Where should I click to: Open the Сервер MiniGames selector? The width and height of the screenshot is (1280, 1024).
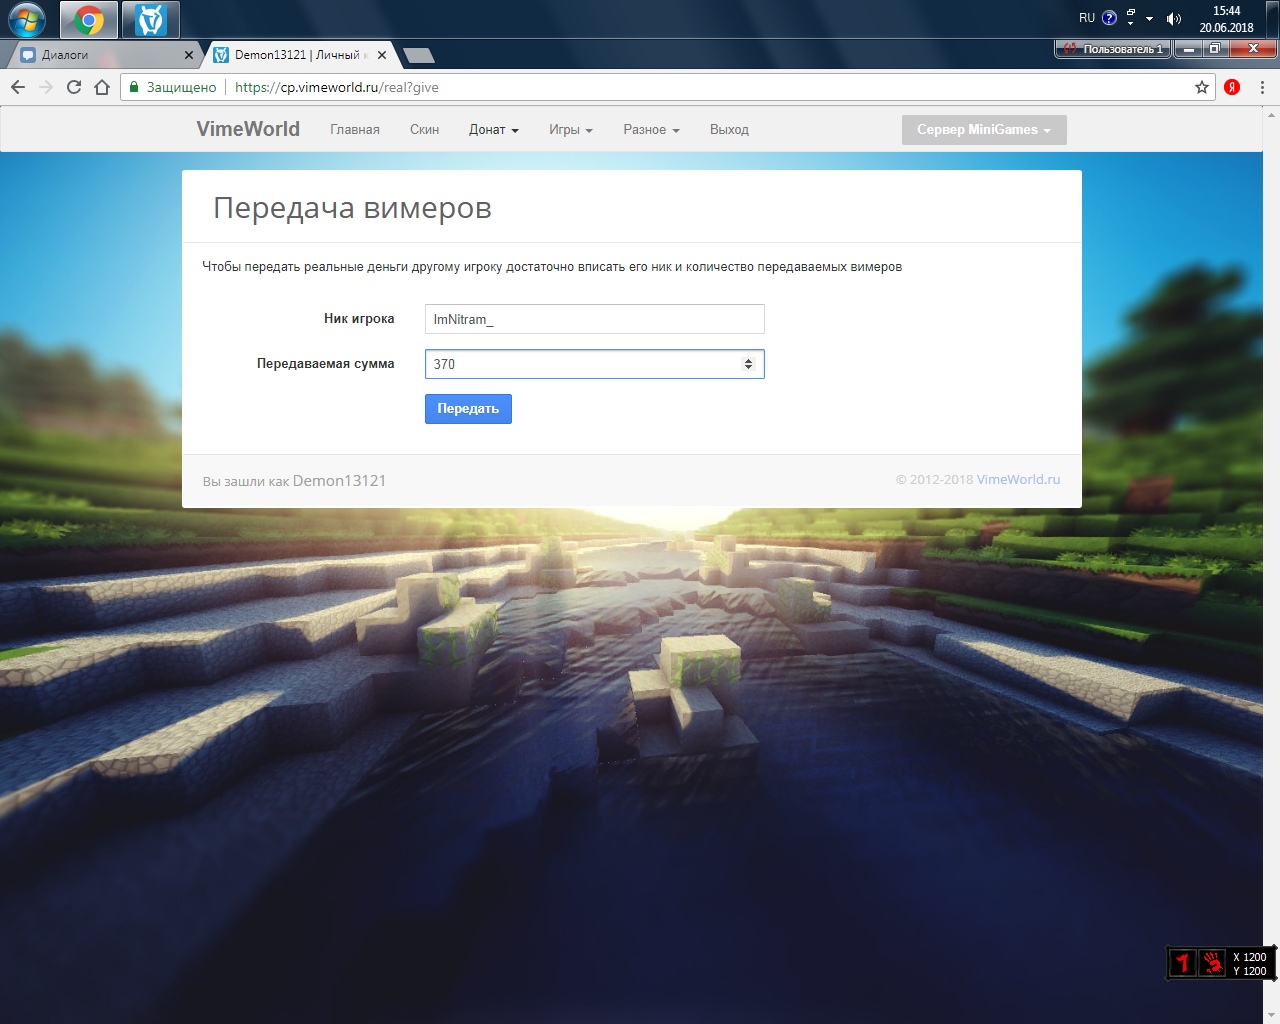click(x=984, y=130)
